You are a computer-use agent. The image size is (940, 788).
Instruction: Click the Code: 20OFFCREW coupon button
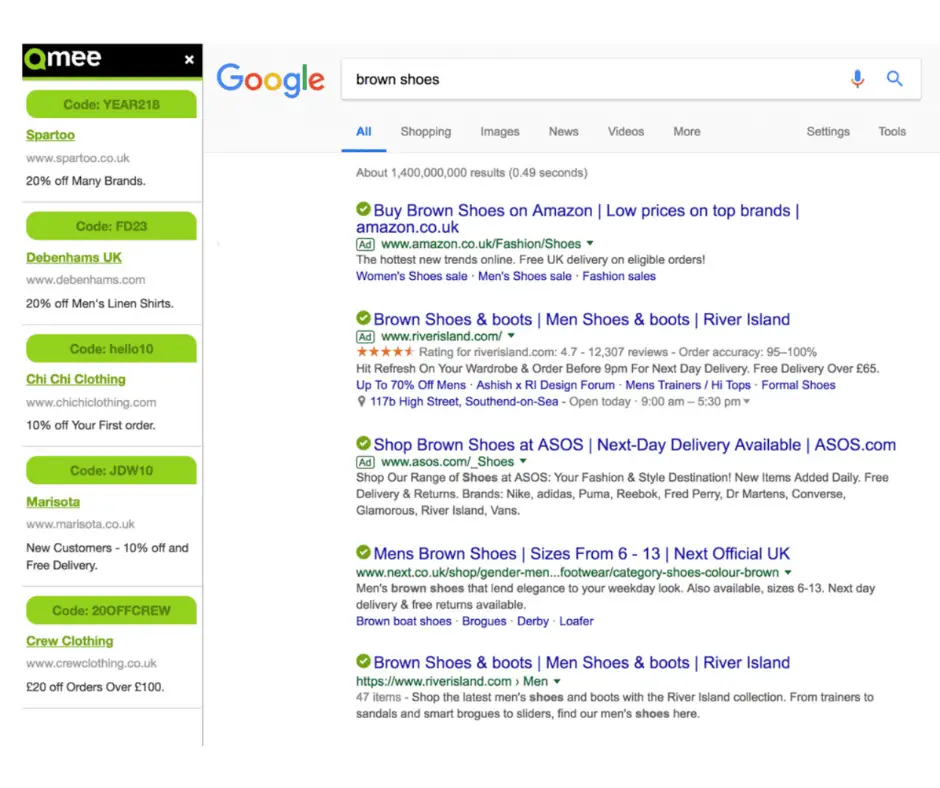(x=112, y=610)
